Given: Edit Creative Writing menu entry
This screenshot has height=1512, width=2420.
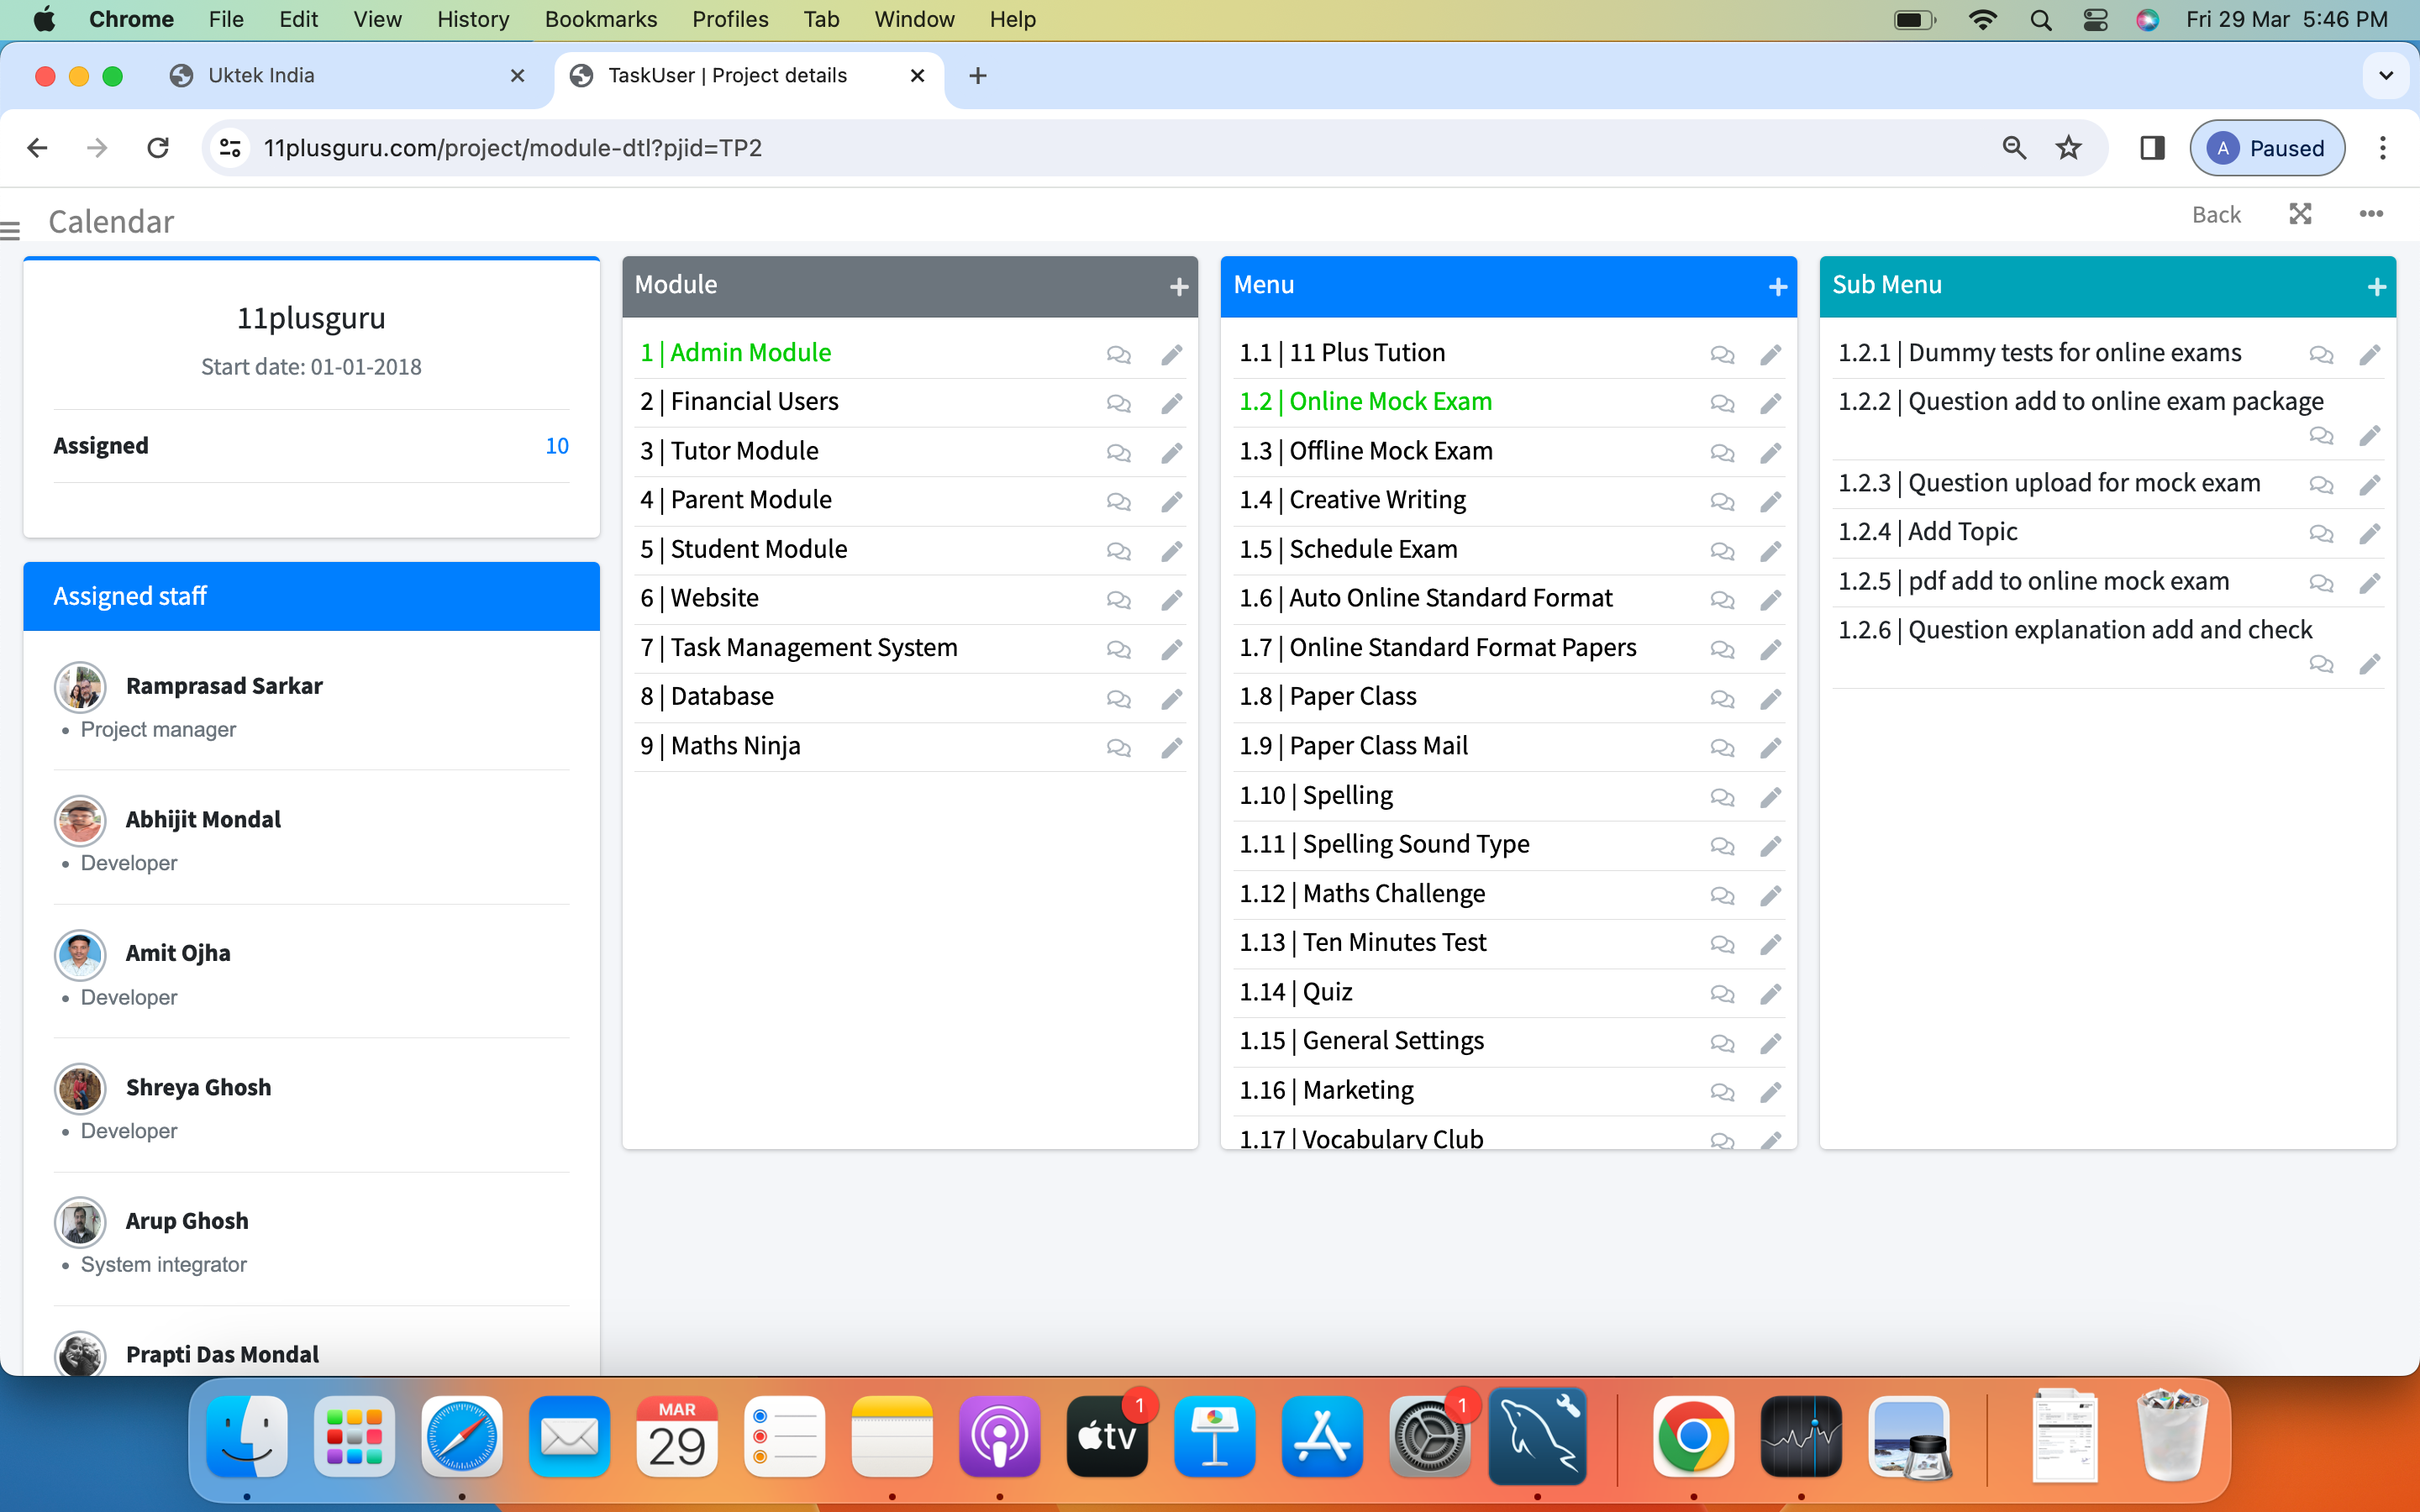Looking at the screenshot, I should pos(1770,501).
